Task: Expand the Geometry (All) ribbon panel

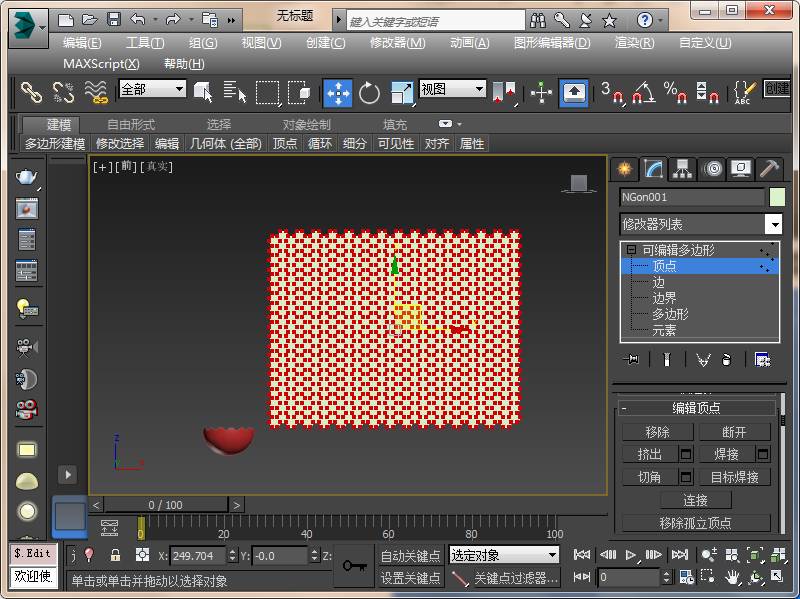Action: [226, 144]
